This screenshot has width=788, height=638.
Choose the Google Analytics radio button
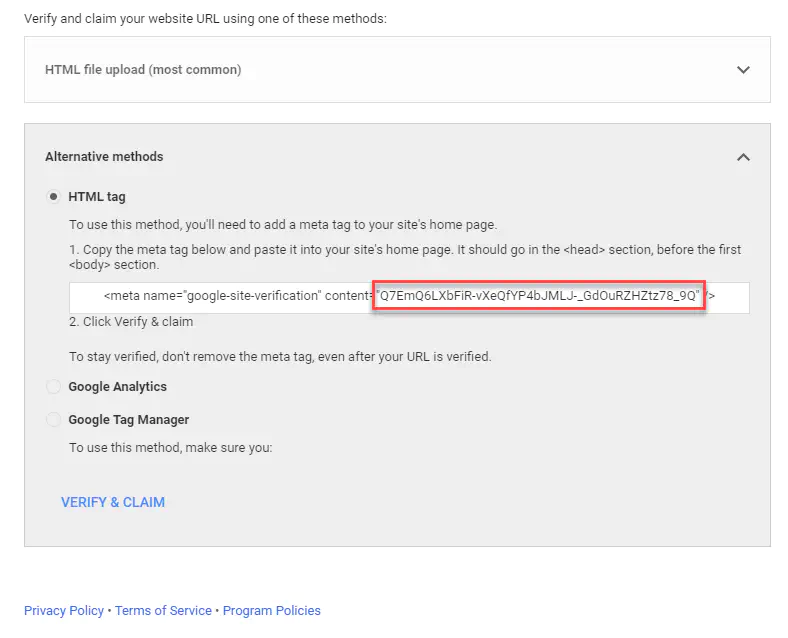click(x=54, y=387)
